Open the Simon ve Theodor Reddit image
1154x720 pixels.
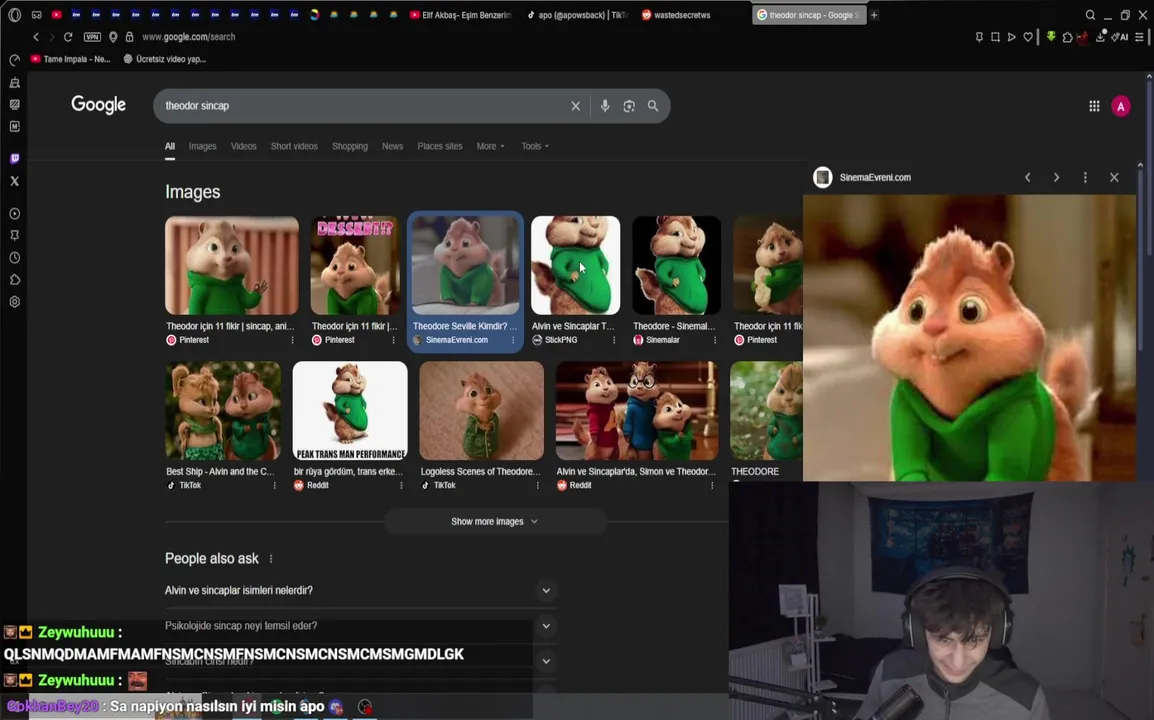(637, 411)
